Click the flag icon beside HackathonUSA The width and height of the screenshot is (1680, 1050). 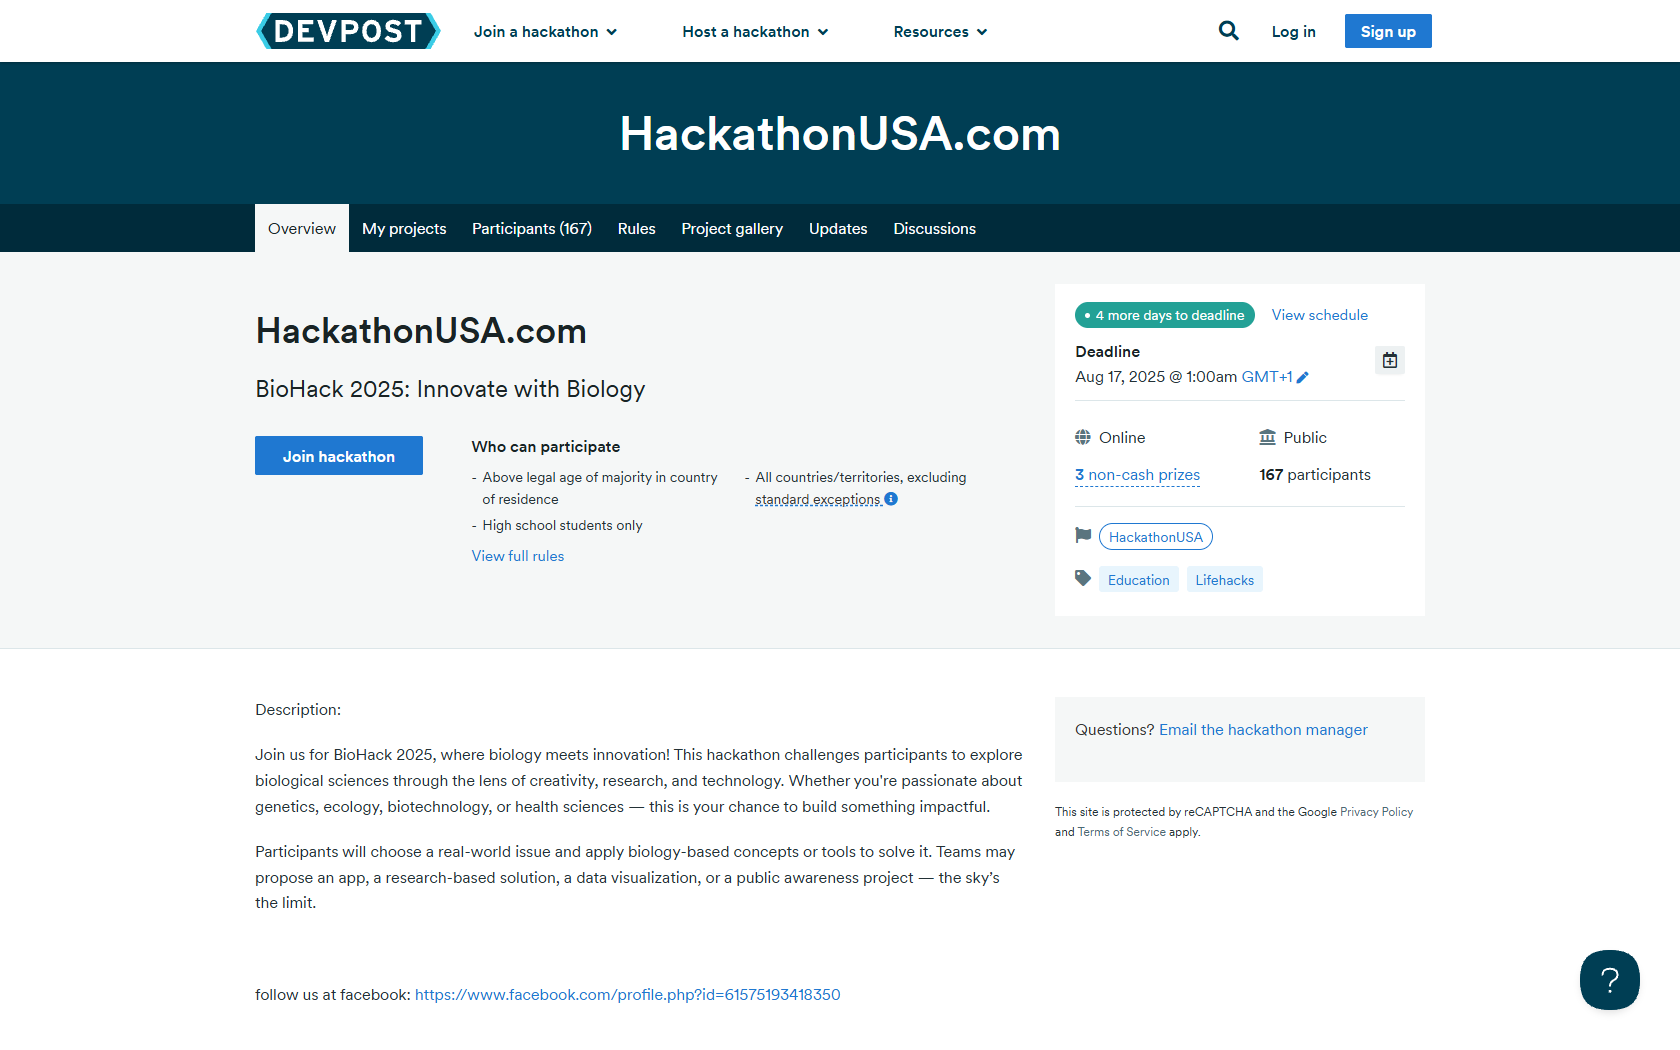click(1083, 536)
